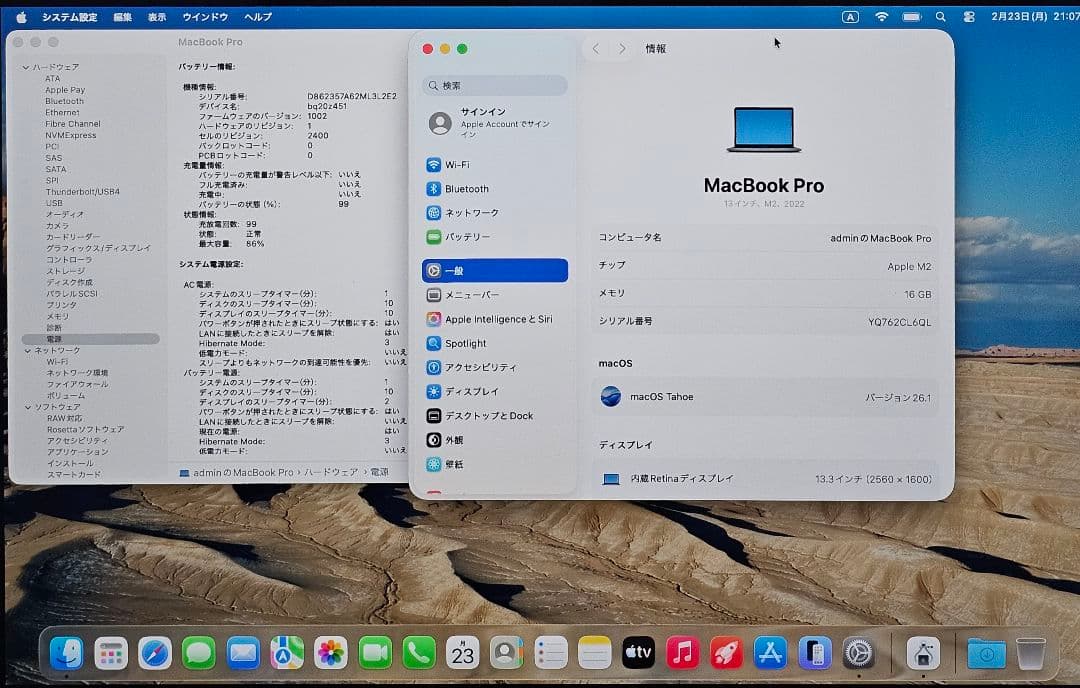Screen dimensions: 1080x688
Task: Open Calendar from the Dock
Action: 463,653
